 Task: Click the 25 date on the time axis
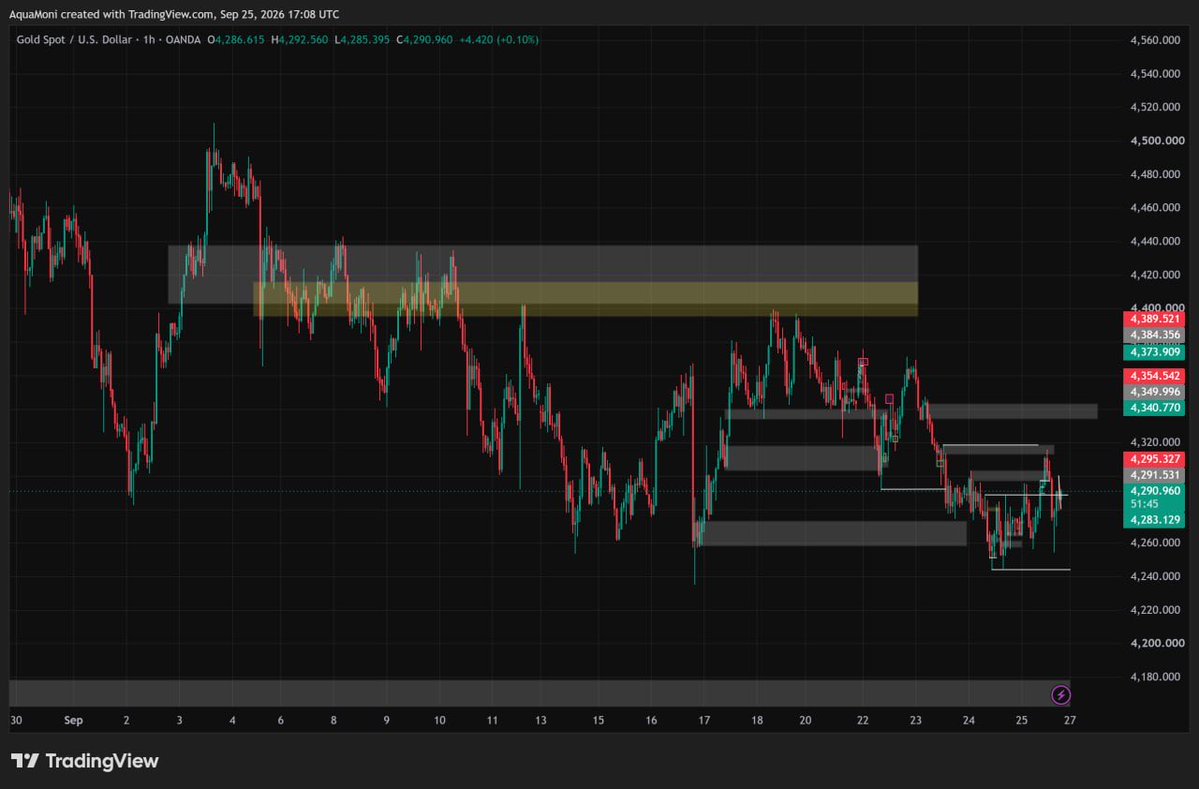pos(1022,720)
